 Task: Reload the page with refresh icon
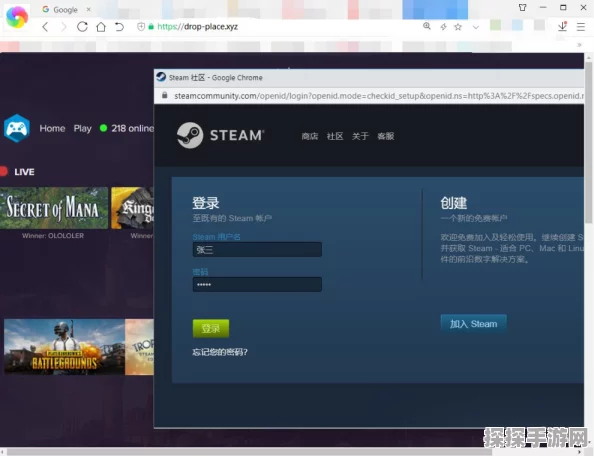click(82, 27)
